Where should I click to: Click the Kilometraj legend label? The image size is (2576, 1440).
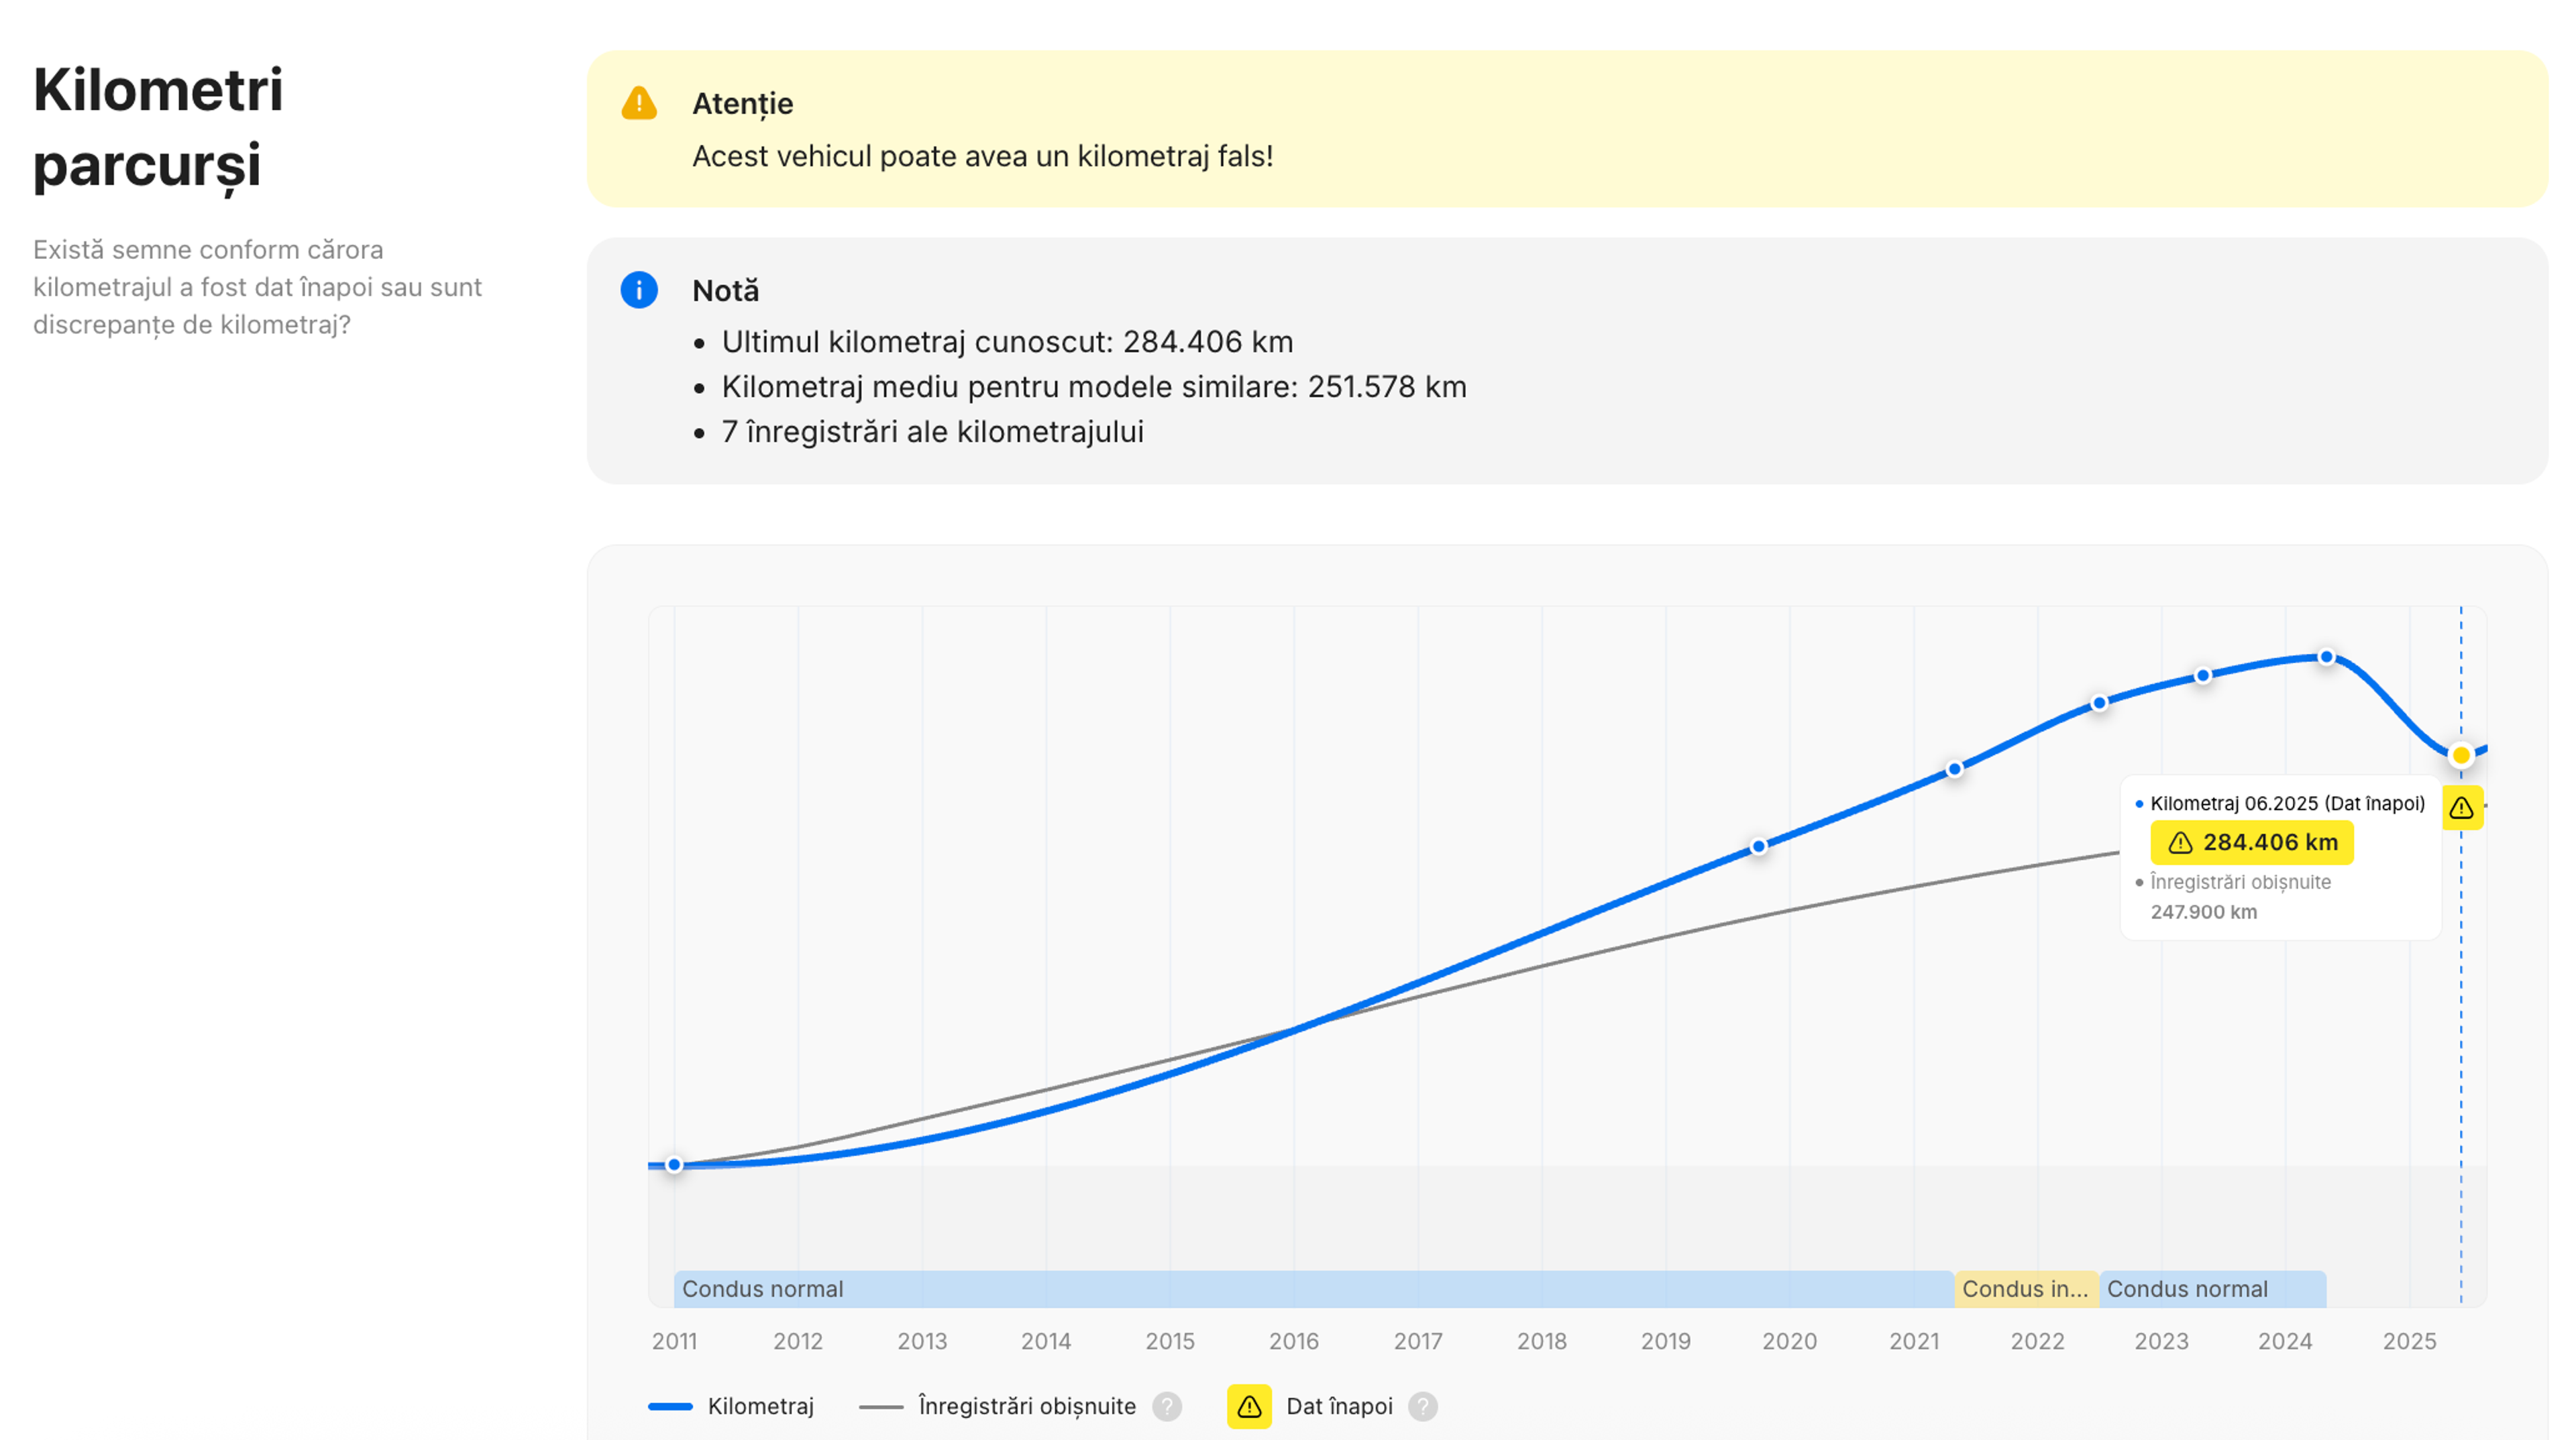click(x=760, y=1406)
